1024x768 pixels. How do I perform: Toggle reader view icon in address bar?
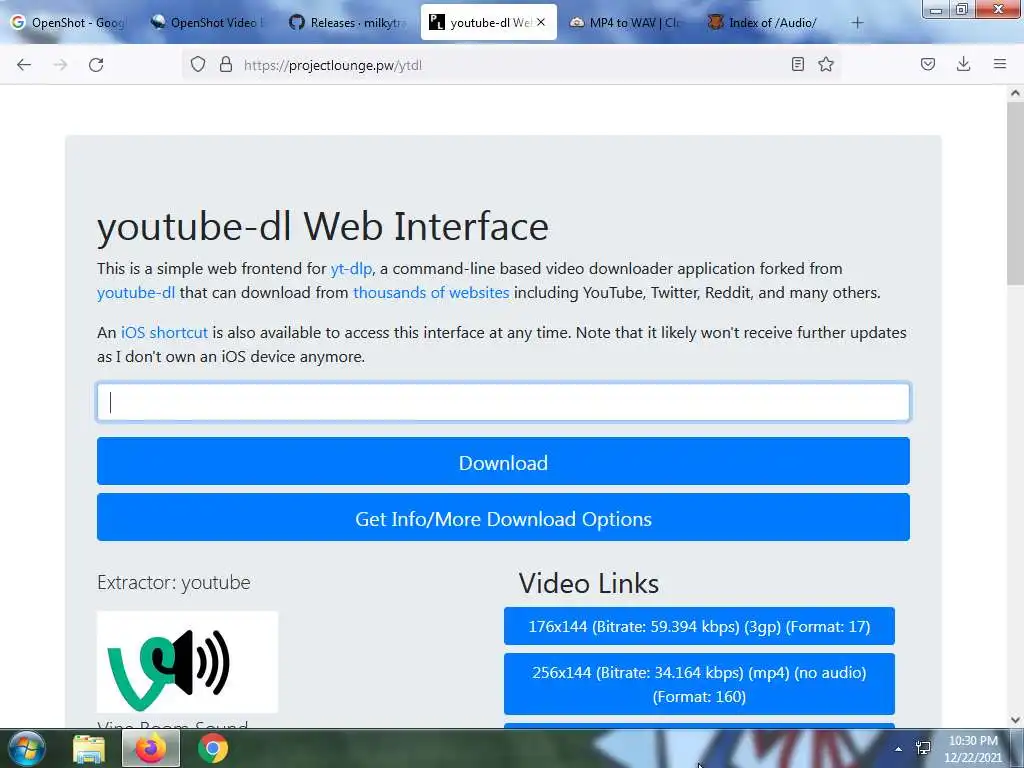[797, 65]
